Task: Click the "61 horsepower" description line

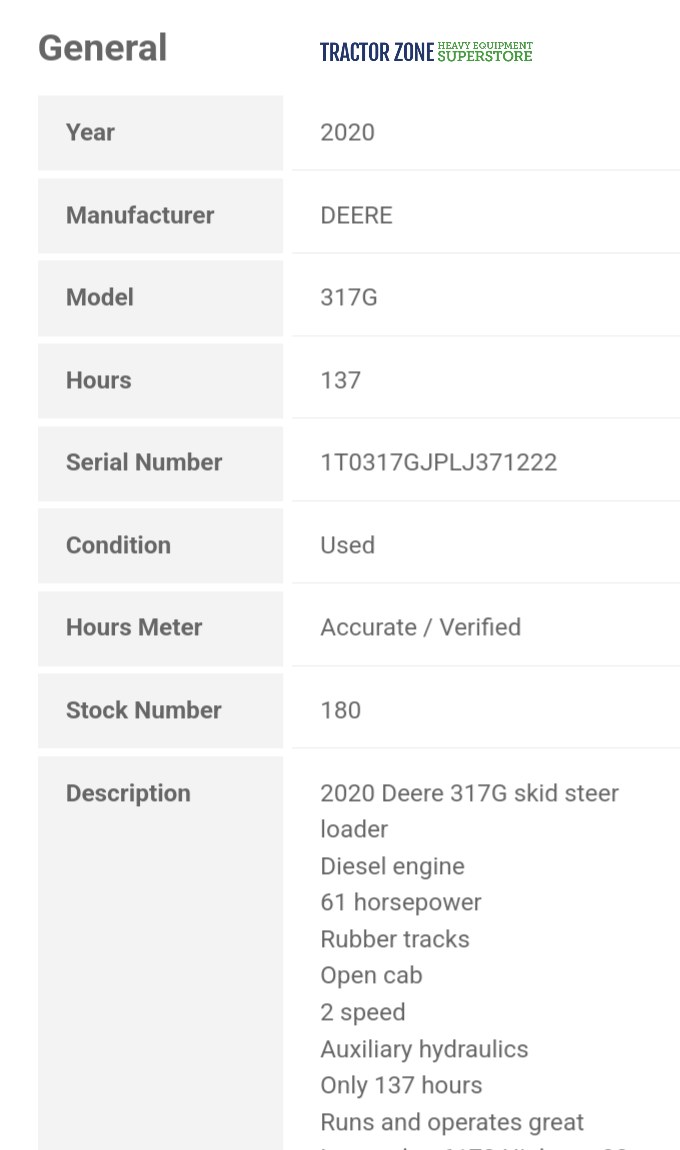Action: click(x=400, y=902)
